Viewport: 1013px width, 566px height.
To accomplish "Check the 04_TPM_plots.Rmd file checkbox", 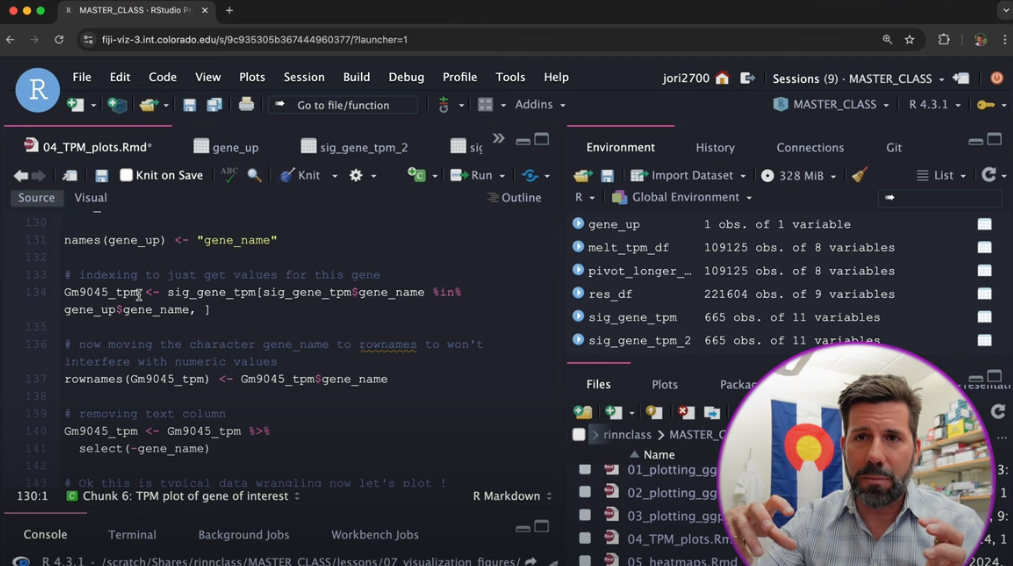I will click(x=585, y=538).
